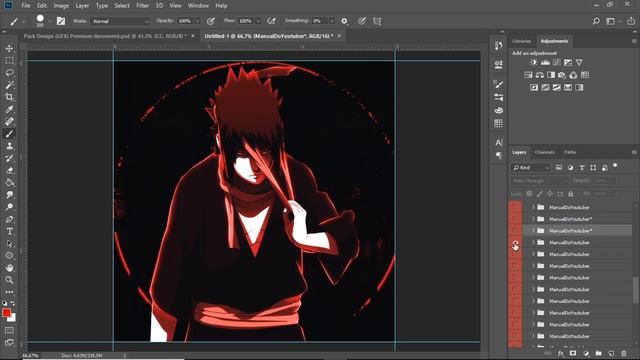Add a Levels adjustment

point(545,62)
